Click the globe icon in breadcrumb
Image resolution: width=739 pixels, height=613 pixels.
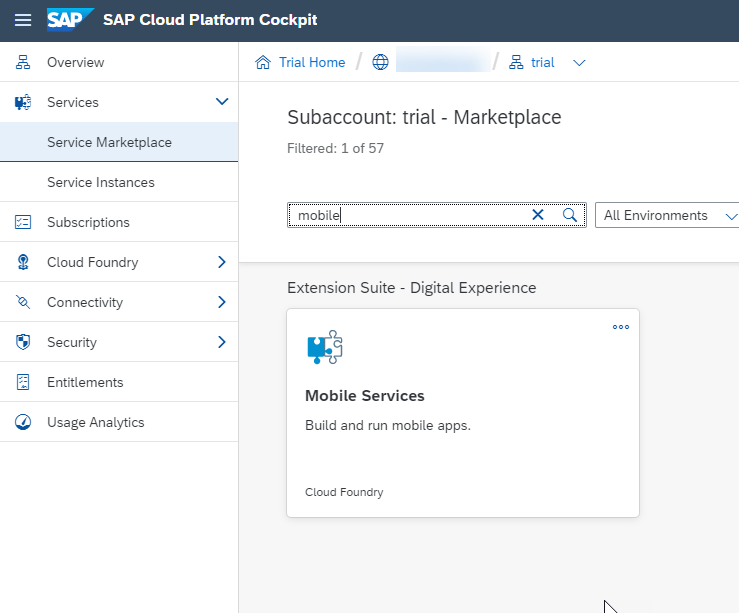pyautogui.click(x=380, y=62)
